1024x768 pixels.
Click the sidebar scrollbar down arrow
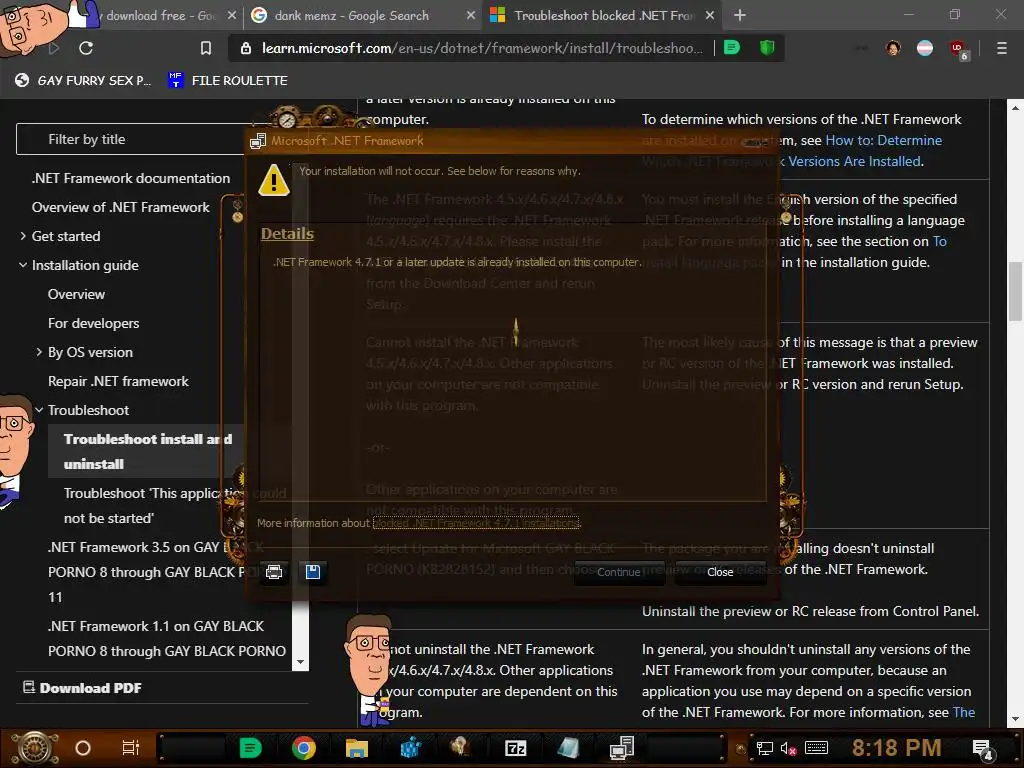(300, 662)
